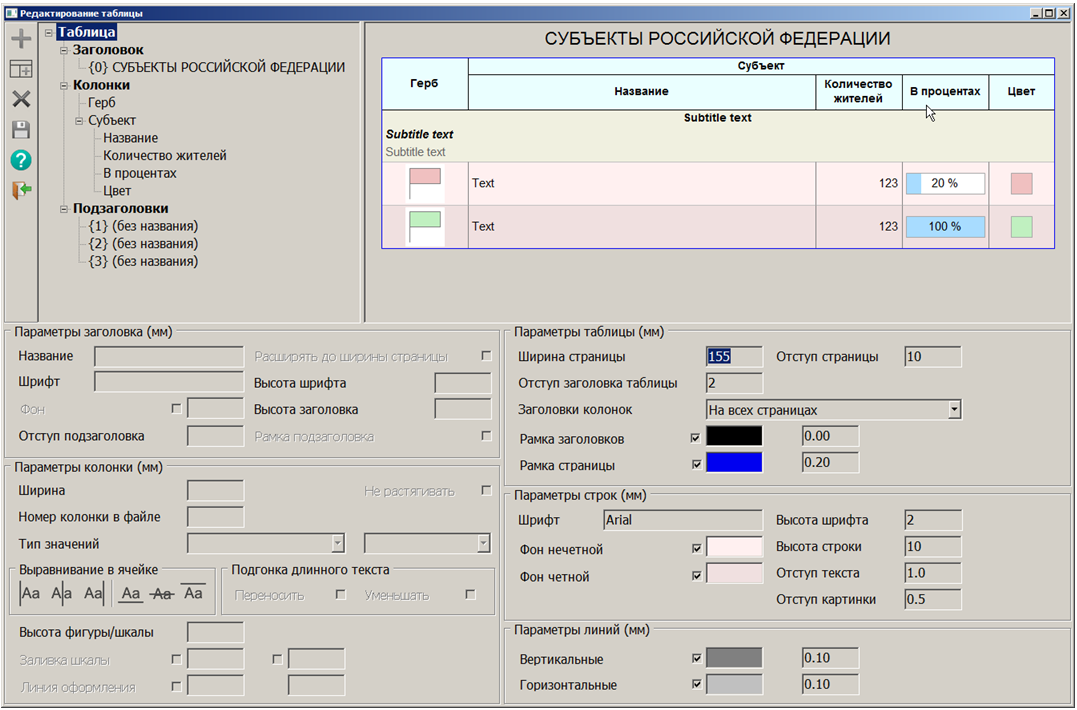
Task: Click the add table column icon
Action: click(x=21, y=69)
